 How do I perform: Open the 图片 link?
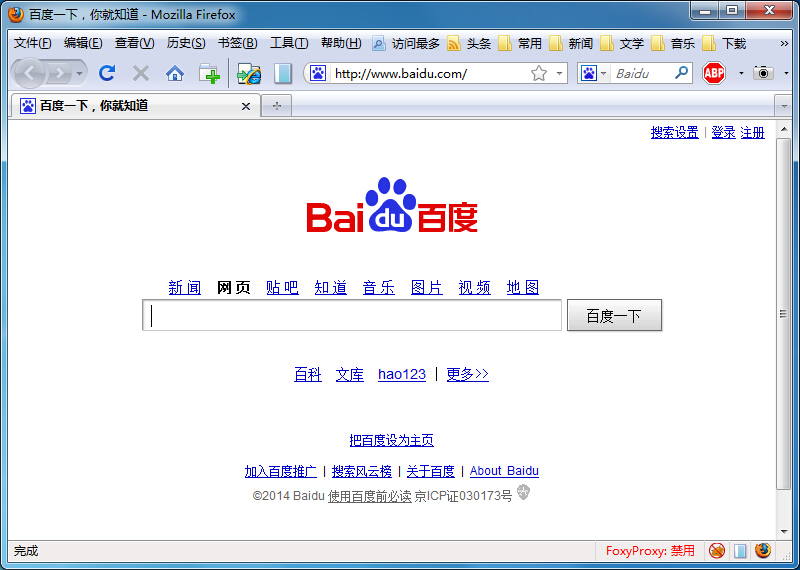[427, 287]
